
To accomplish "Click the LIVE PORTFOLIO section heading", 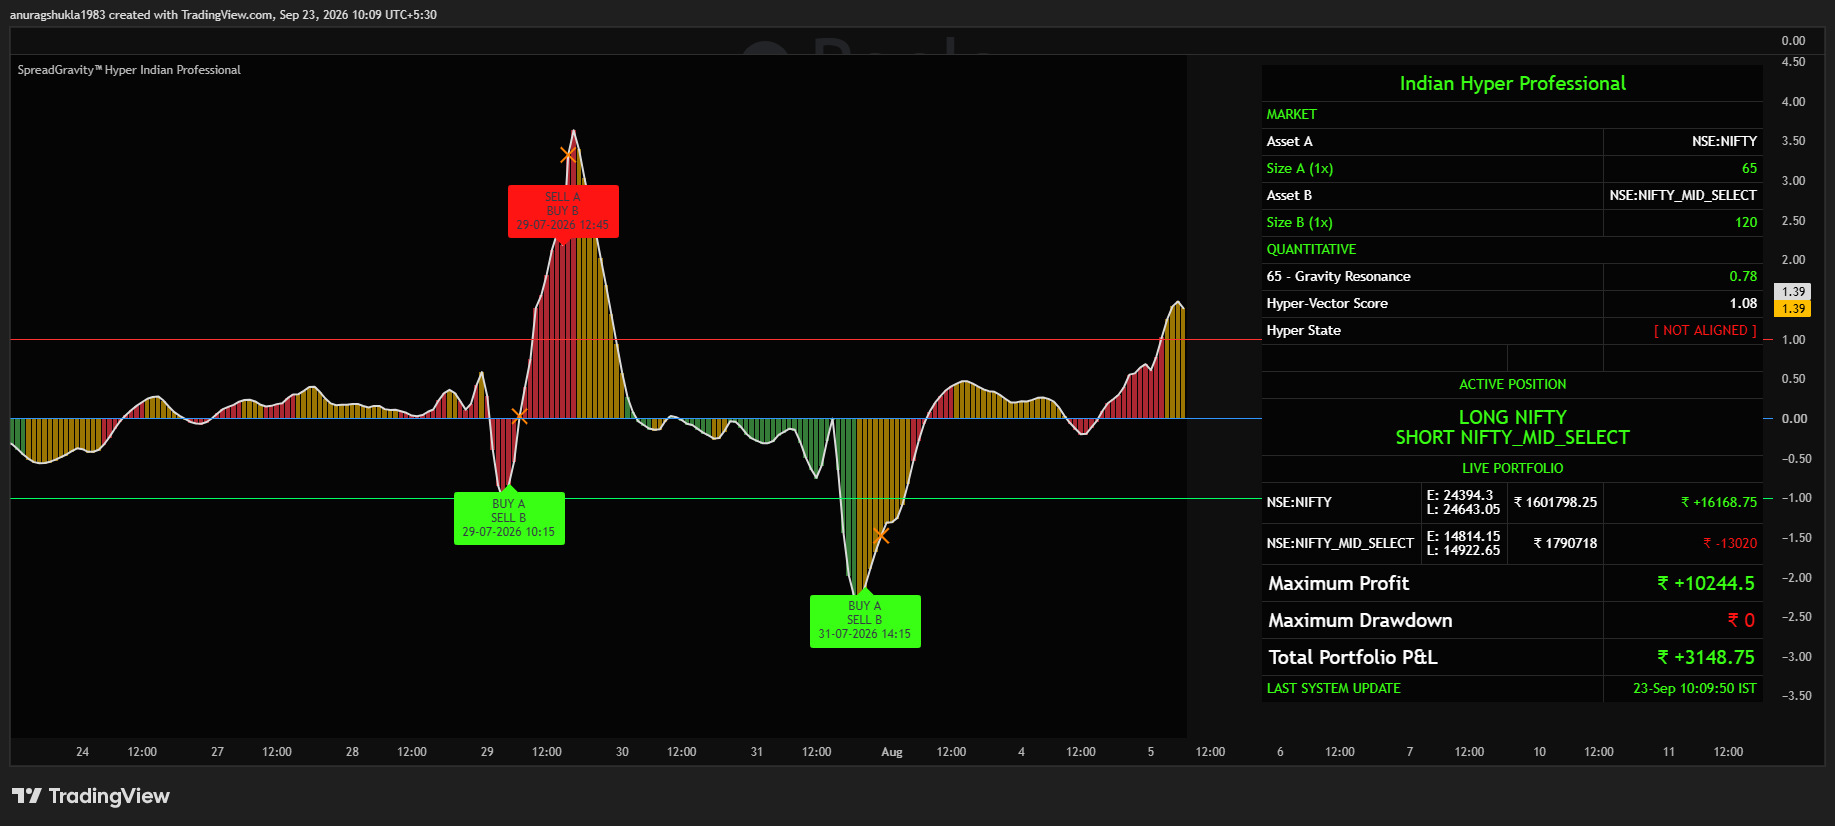I will pos(1512,469).
